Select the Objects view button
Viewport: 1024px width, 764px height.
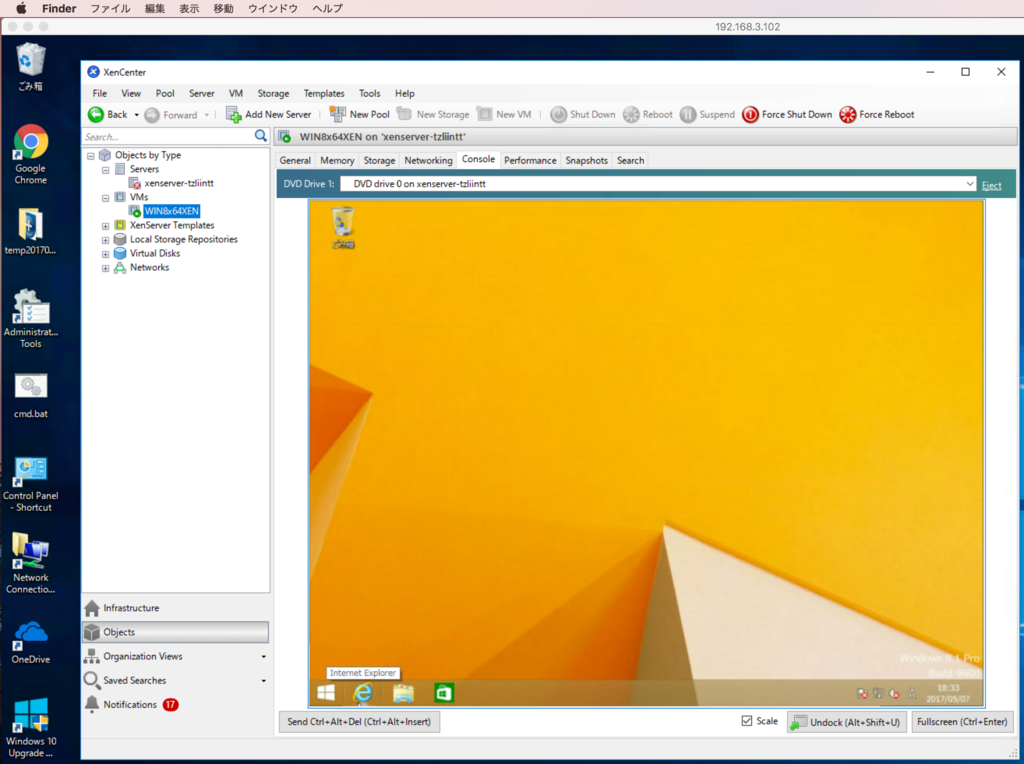[x=175, y=632]
